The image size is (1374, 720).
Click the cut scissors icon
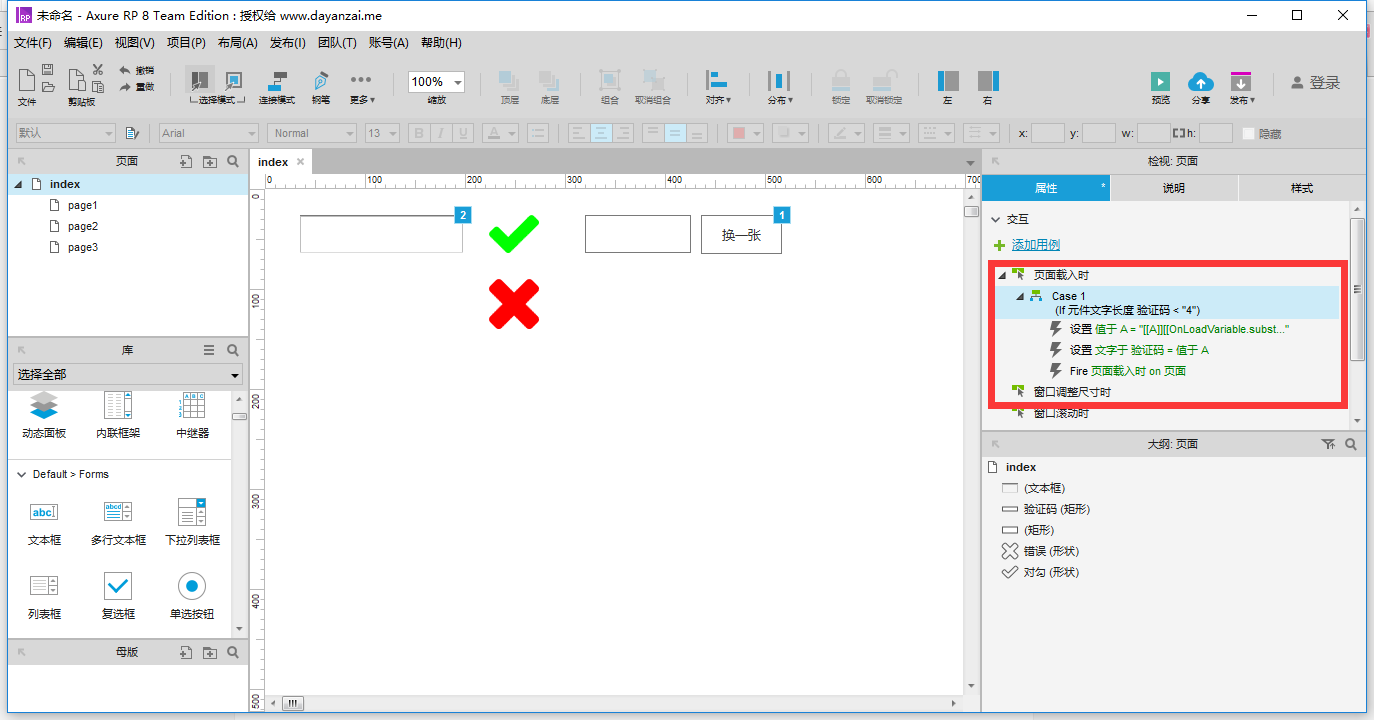point(98,69)
